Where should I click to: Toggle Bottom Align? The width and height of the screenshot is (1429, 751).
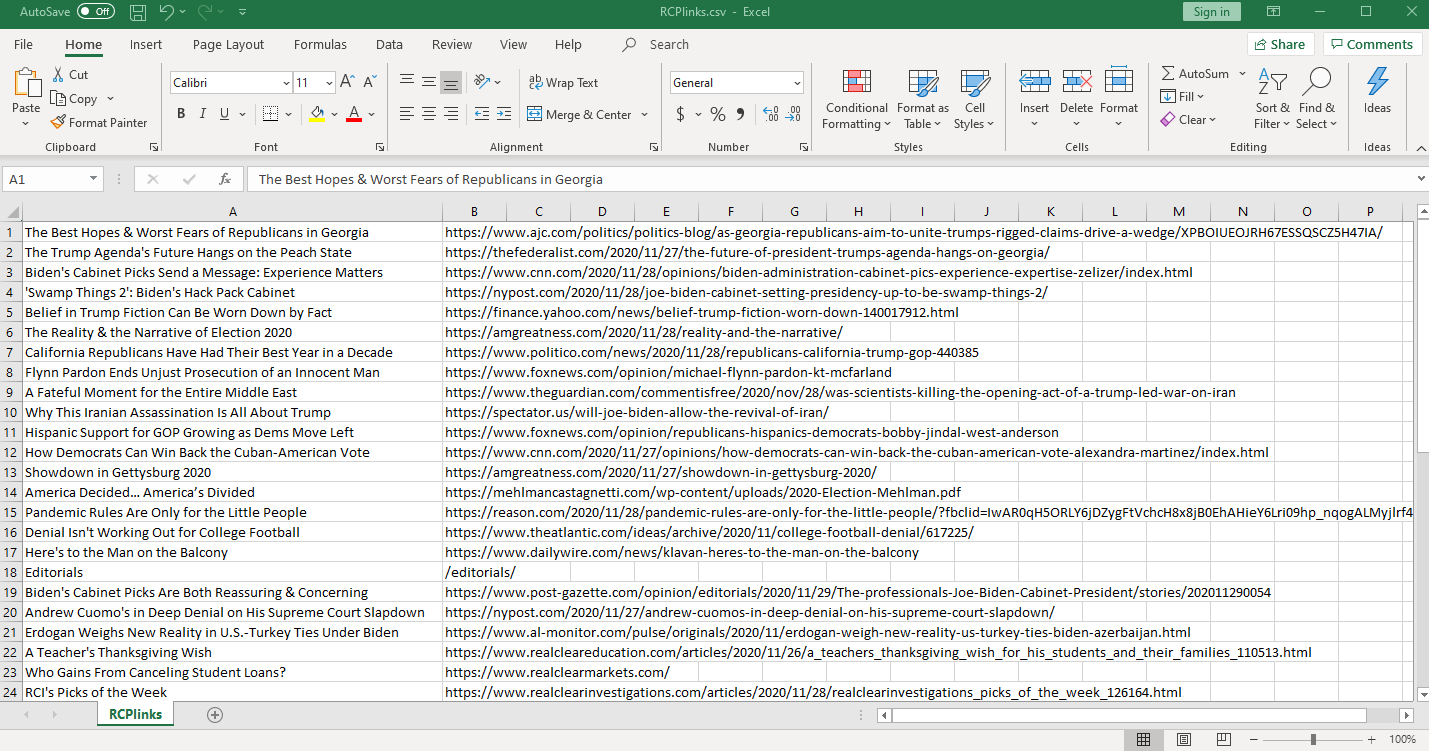[x=451, y=83]
